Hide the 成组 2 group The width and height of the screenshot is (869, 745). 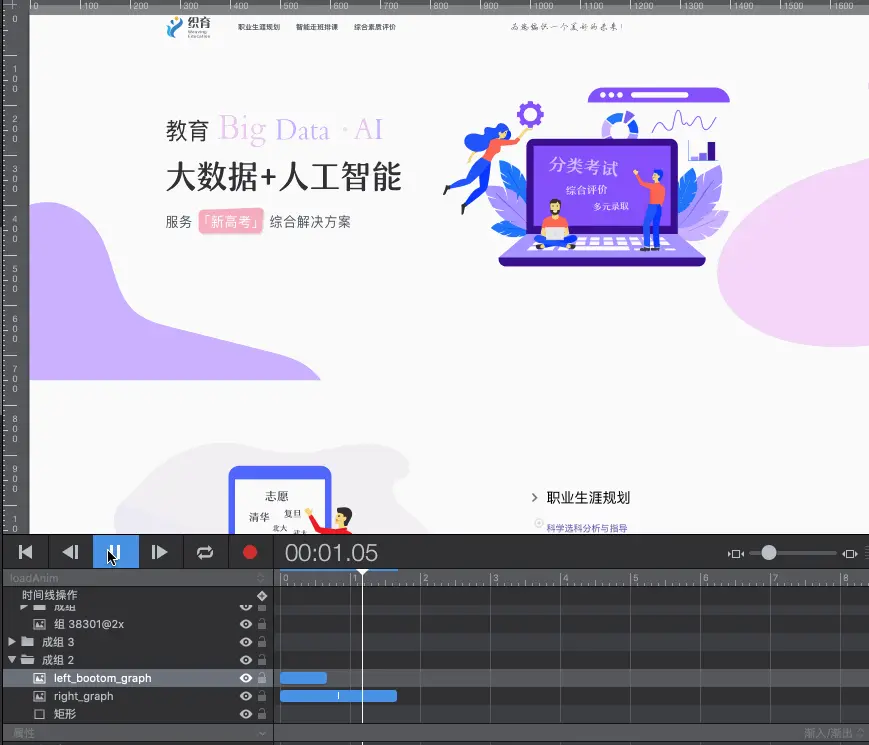246,660
